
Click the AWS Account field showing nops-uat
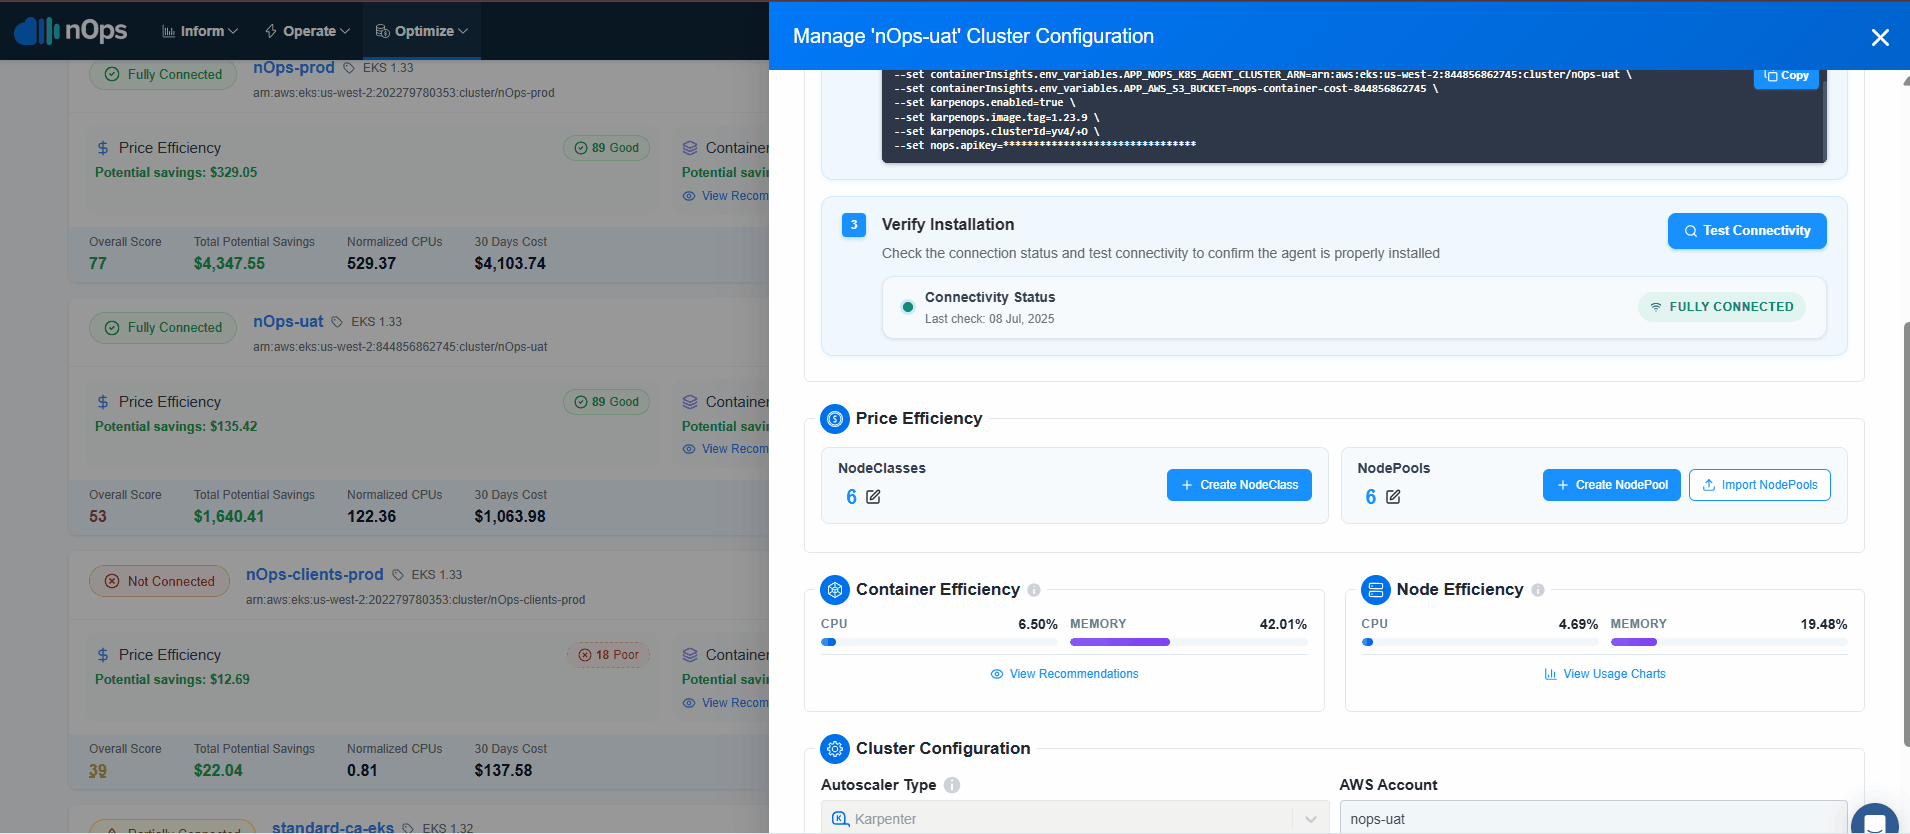(x=1593, y=818)
